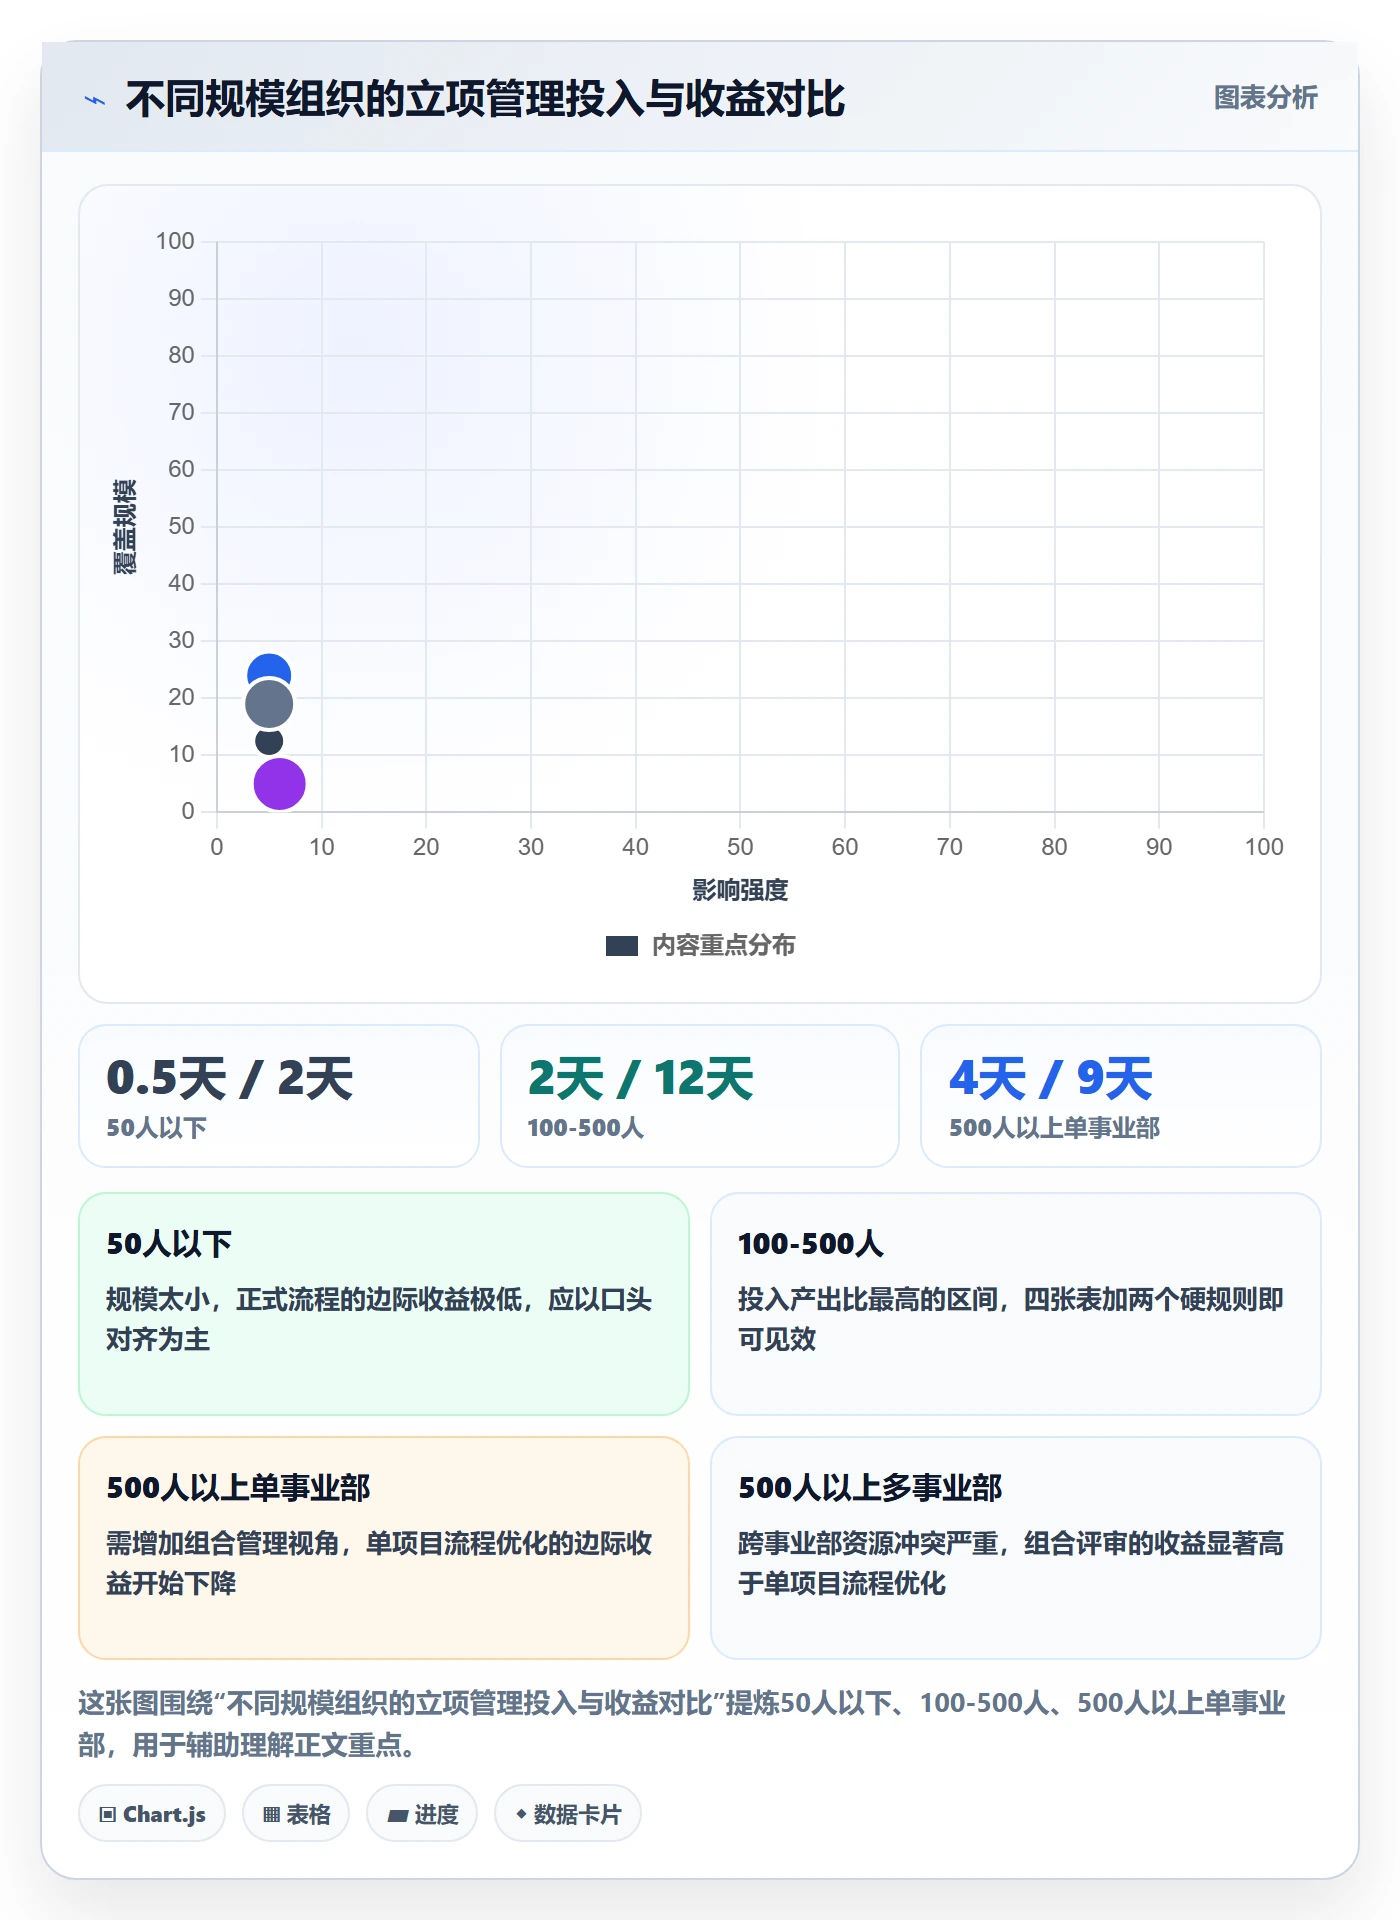Click the 2天 / 12天 stat value
This screenshot has height=1920, width=1400.
coord(641,1078)
